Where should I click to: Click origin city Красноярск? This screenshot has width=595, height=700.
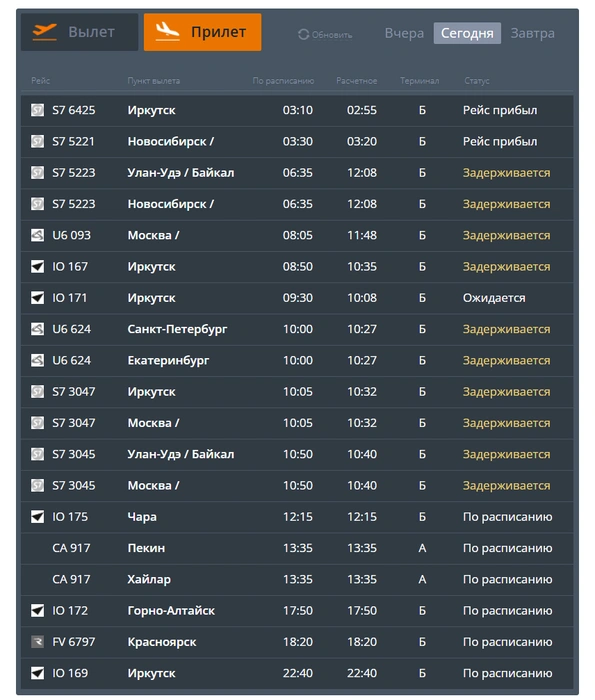[x=162, y=642]
